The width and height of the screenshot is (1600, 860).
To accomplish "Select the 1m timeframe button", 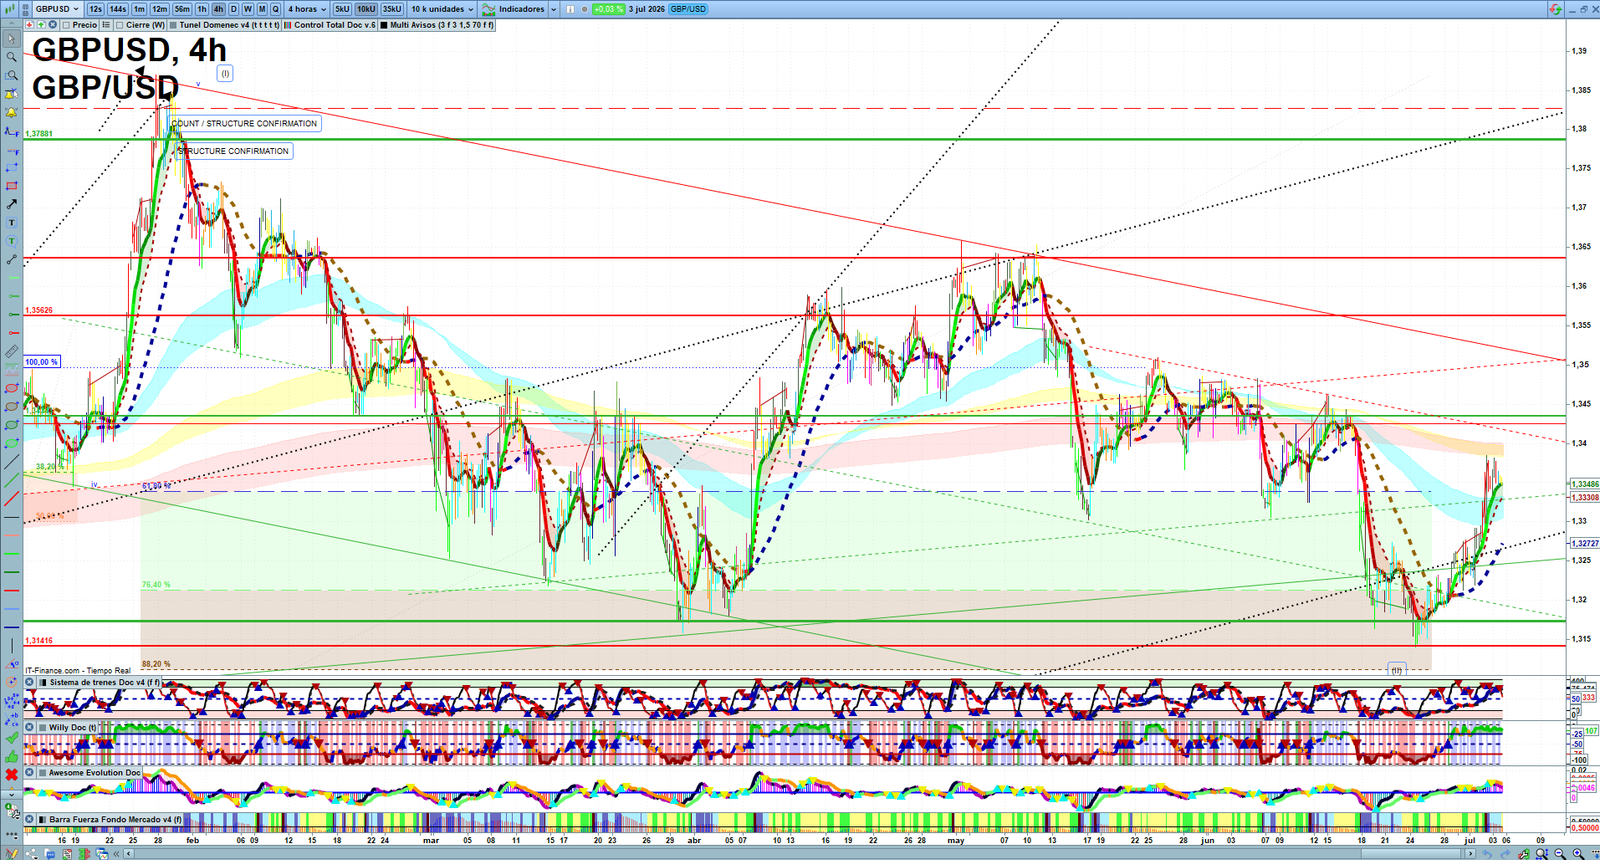I will (x=139, y=9).
